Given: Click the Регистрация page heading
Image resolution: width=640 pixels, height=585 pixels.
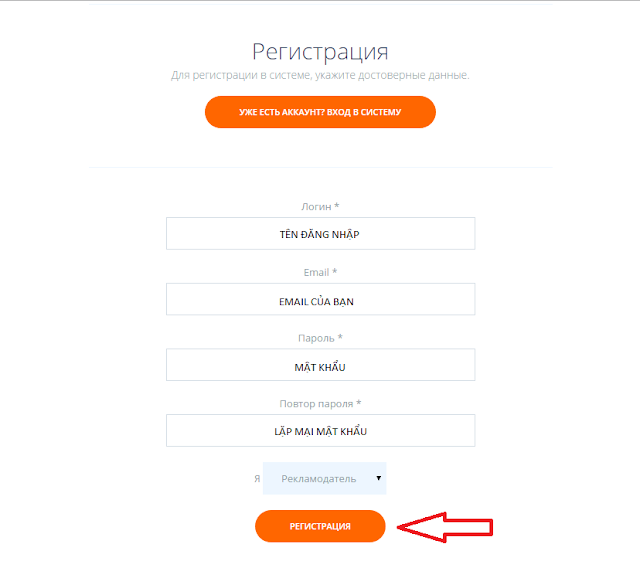Looking at the screenshot, I should [x=320, y=52].
